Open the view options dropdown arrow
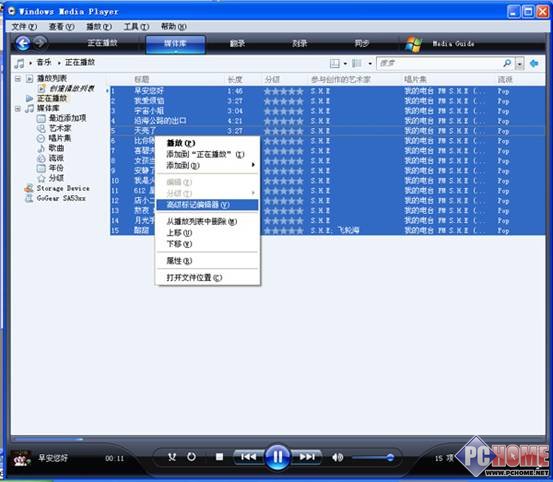553x482 pixels. [x=370, y=64]
